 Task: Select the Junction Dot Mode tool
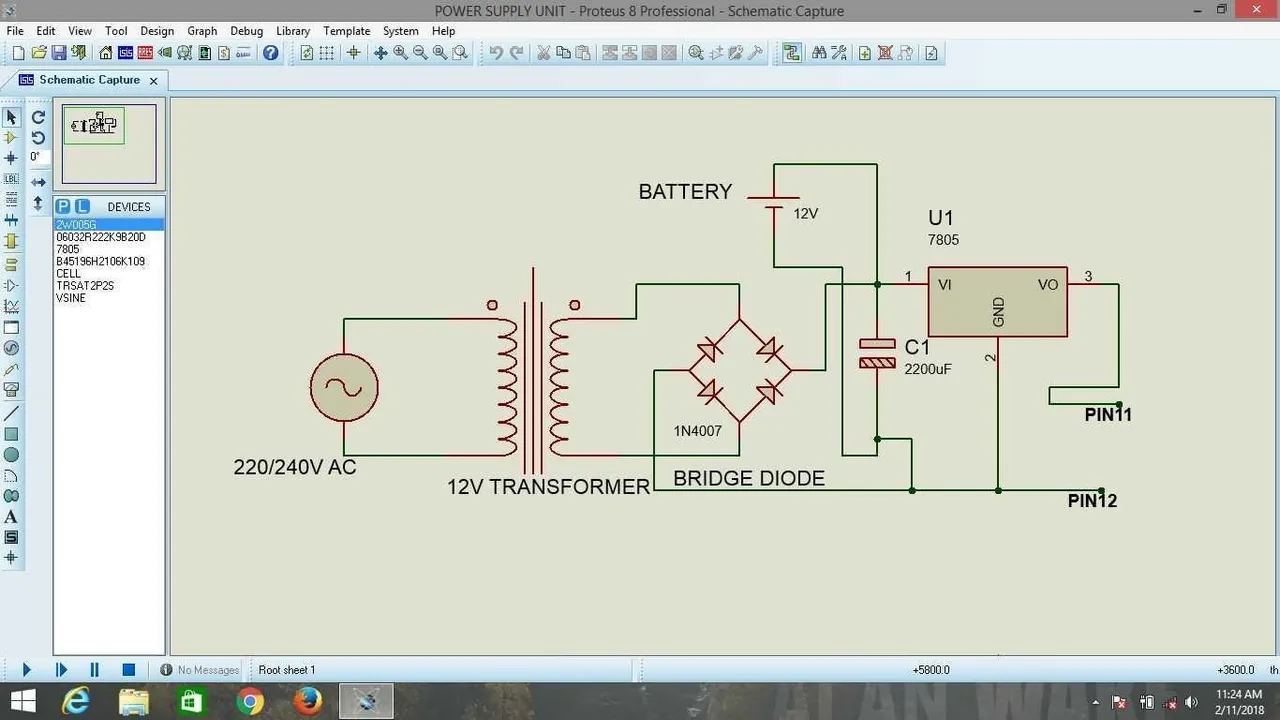(11, 158)
